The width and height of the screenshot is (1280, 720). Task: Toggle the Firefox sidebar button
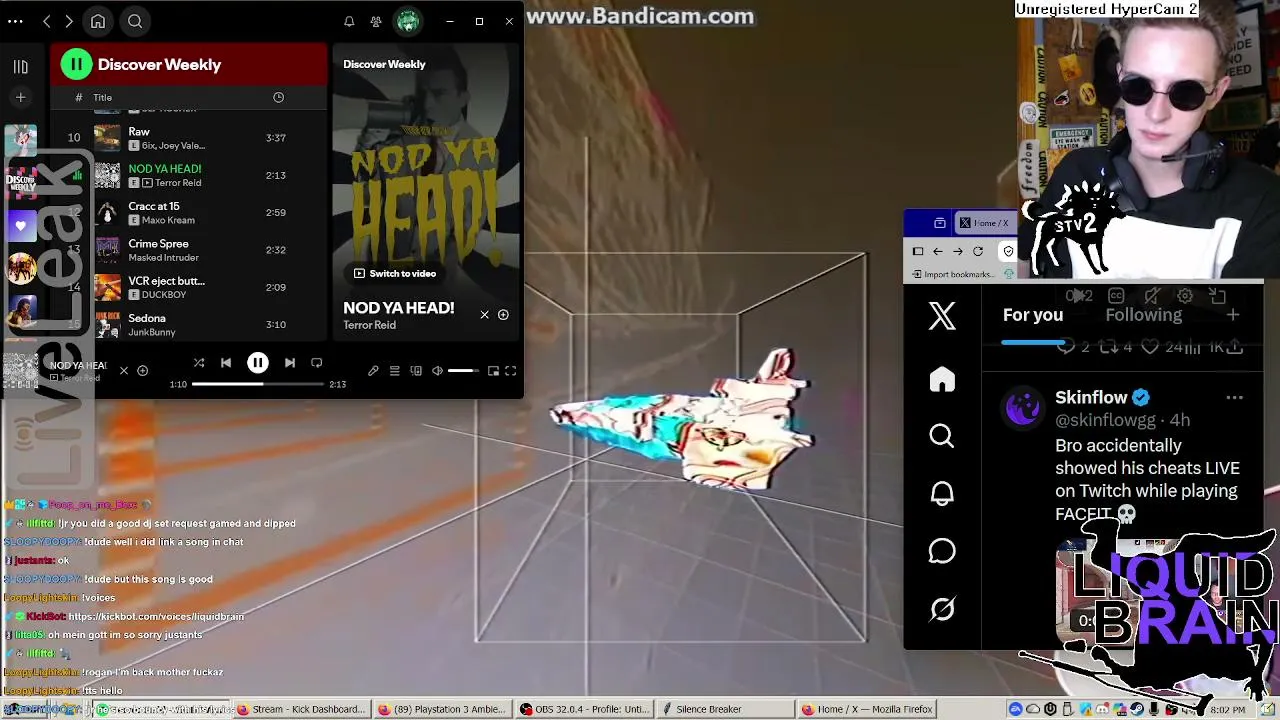[x=918, y=251]
